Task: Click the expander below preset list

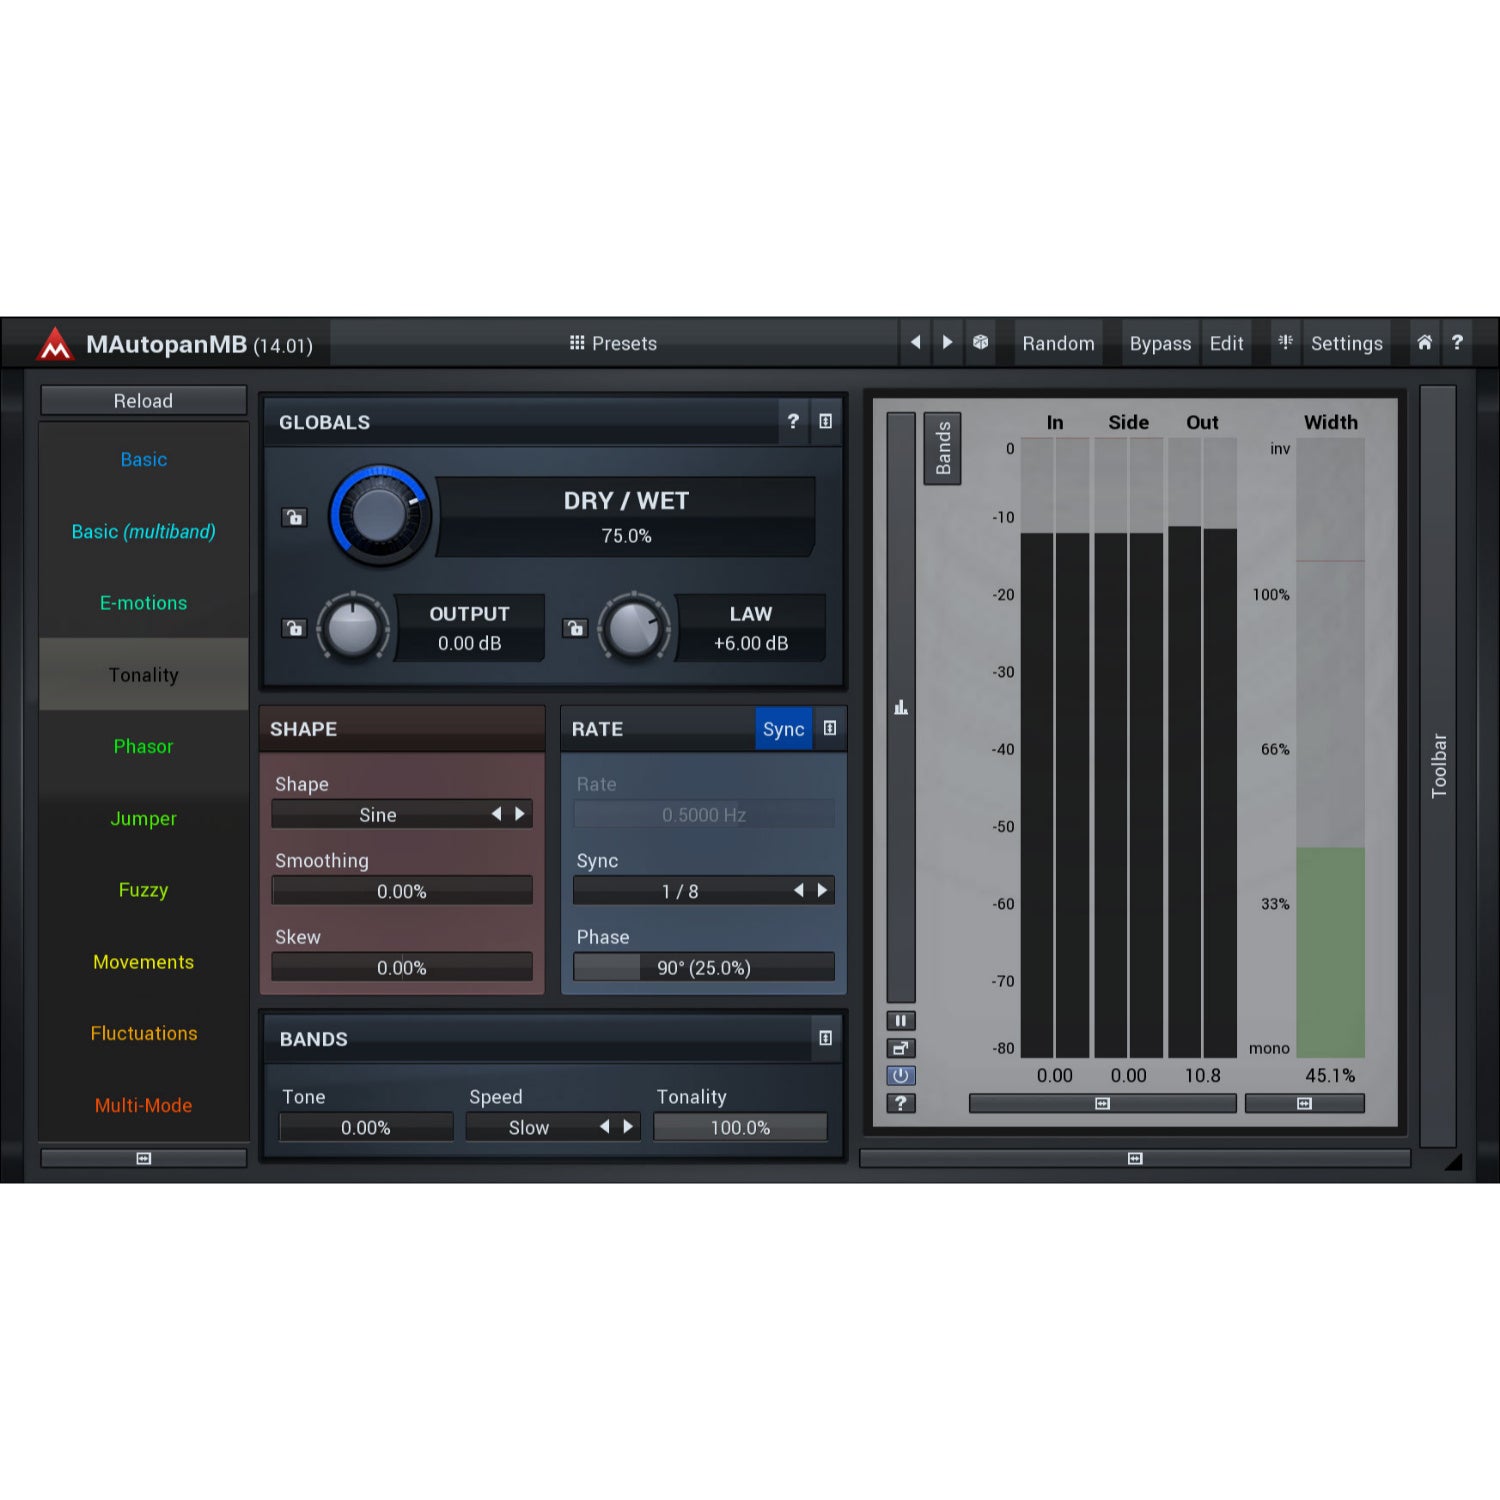Action: point(144,1158)
